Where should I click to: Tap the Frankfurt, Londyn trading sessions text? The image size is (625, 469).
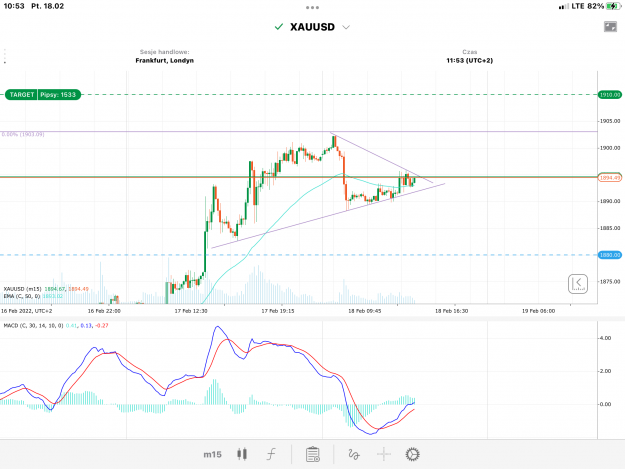tap(165, 61)
